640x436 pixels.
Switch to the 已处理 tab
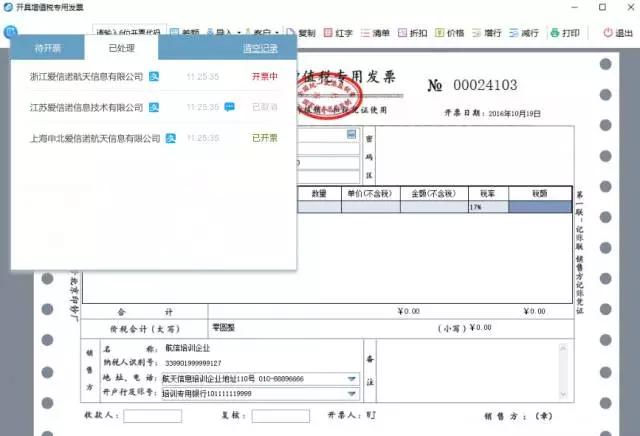pos(121,48)
